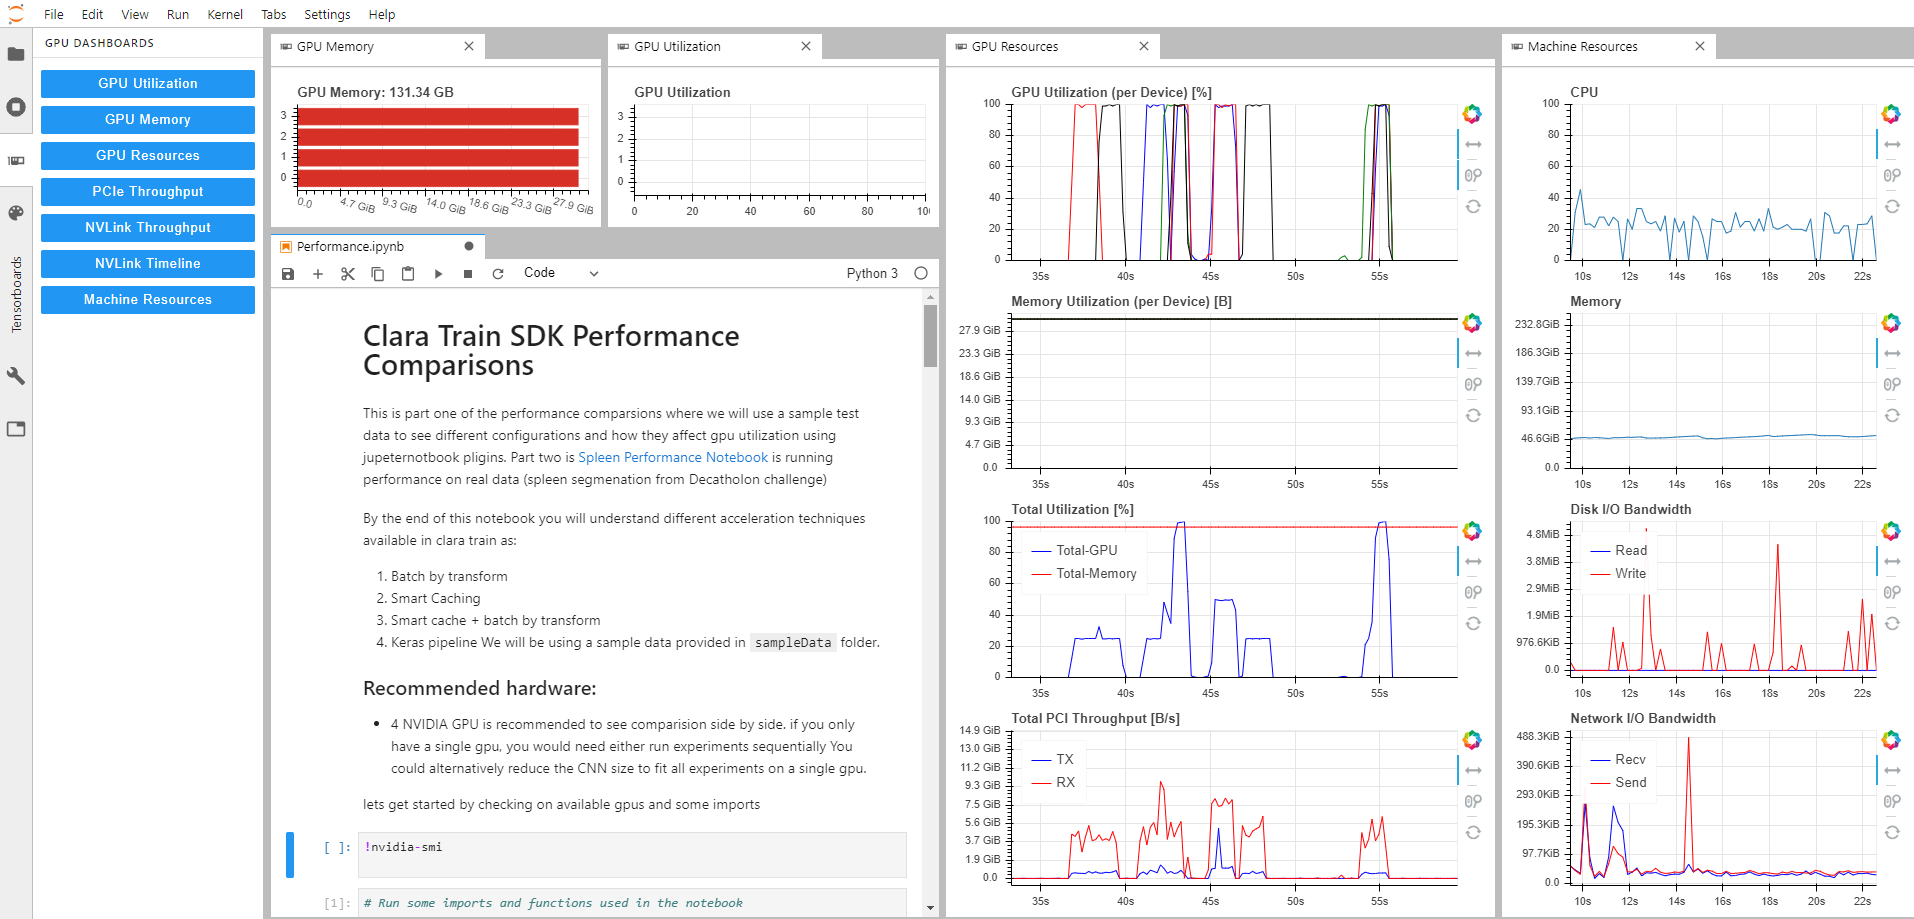1914x919 pixels.
Task: Toggle pan tool on Total PCI Throughput chart
Action: (x=1473, y=771)
